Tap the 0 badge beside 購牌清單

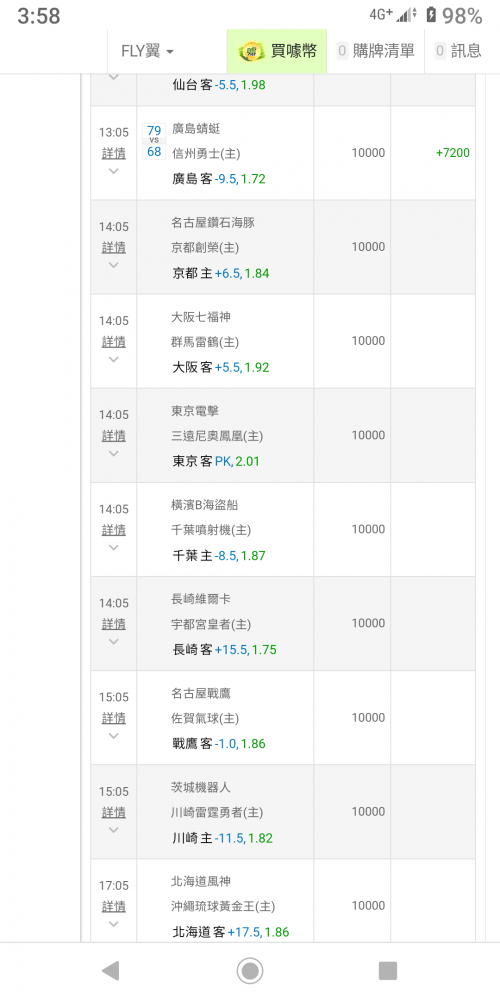pos(342,51)
